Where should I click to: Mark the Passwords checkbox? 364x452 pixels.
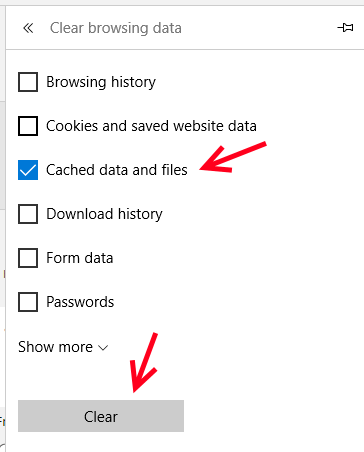[x=28, y=302]
